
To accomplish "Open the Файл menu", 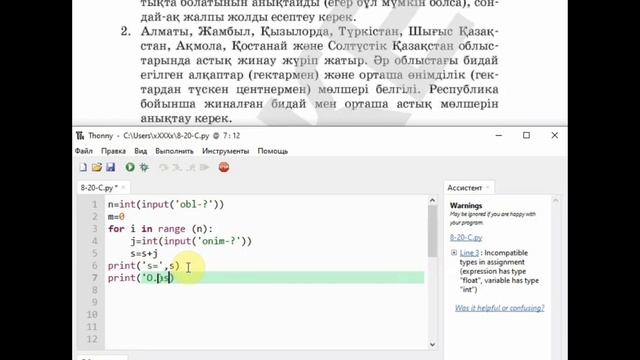I will (x=84, y=151).
